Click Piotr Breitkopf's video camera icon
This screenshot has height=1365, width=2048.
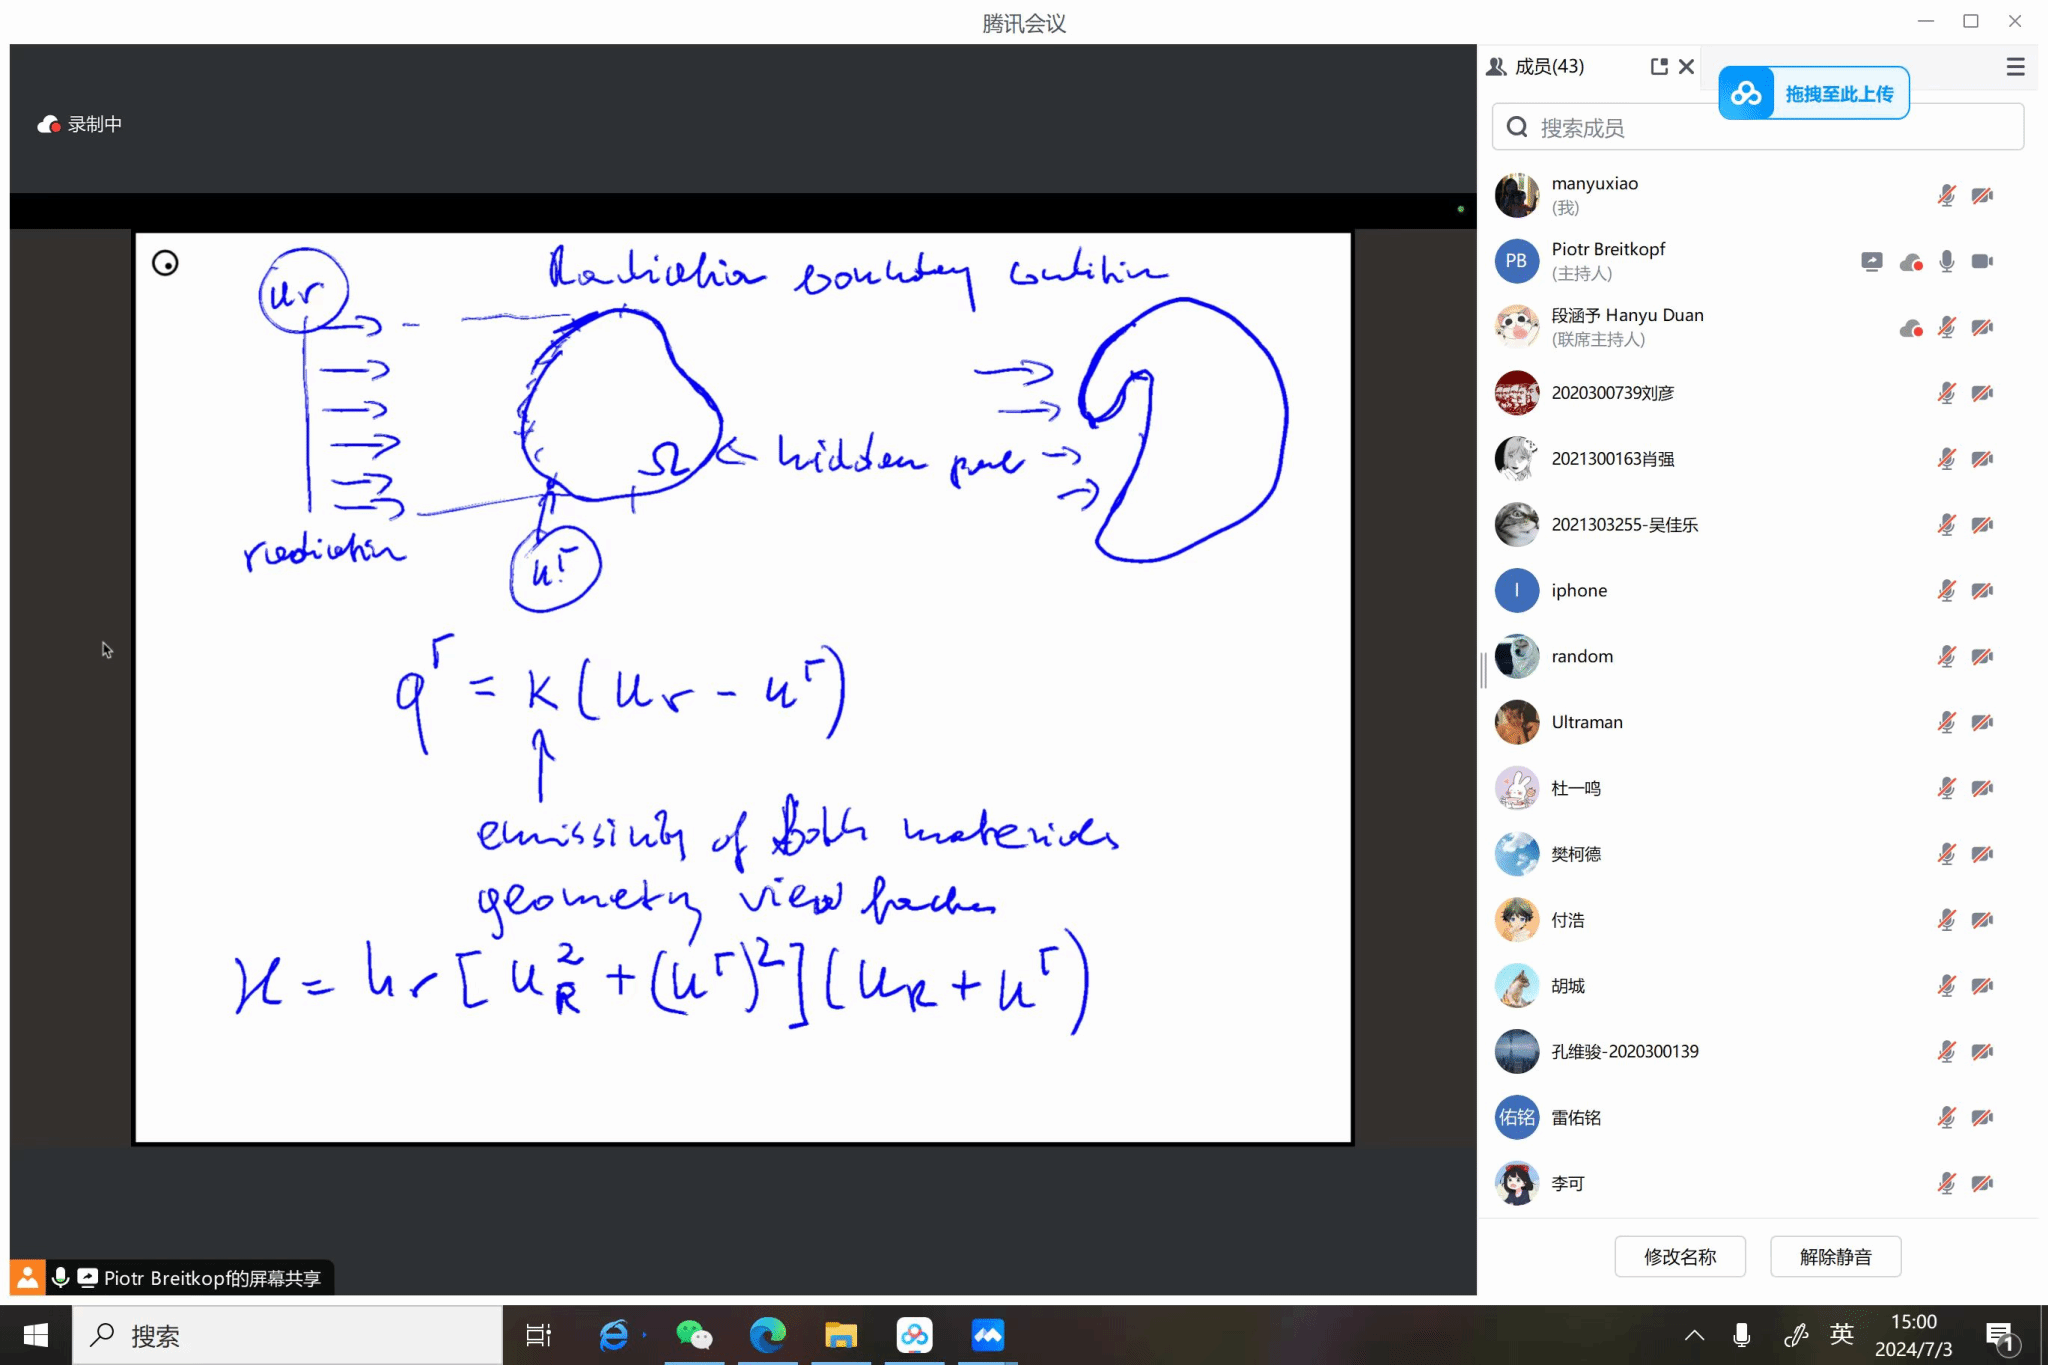click(1982, 261)
